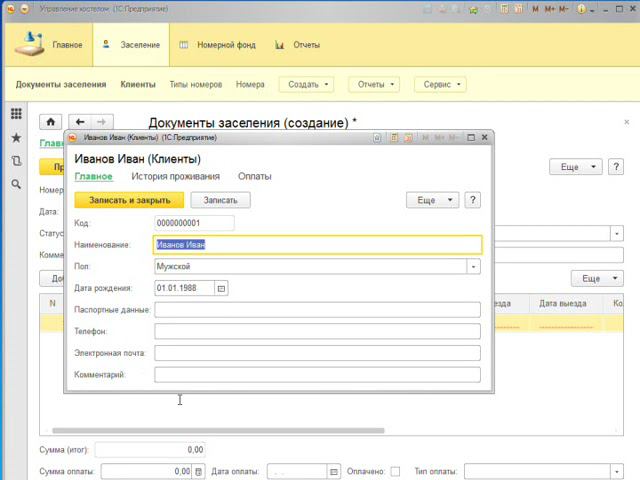Open calculator for Сумма оплаты field
Image resolution: width=640 pixels, height=480 pixels.
click(198, 471)
